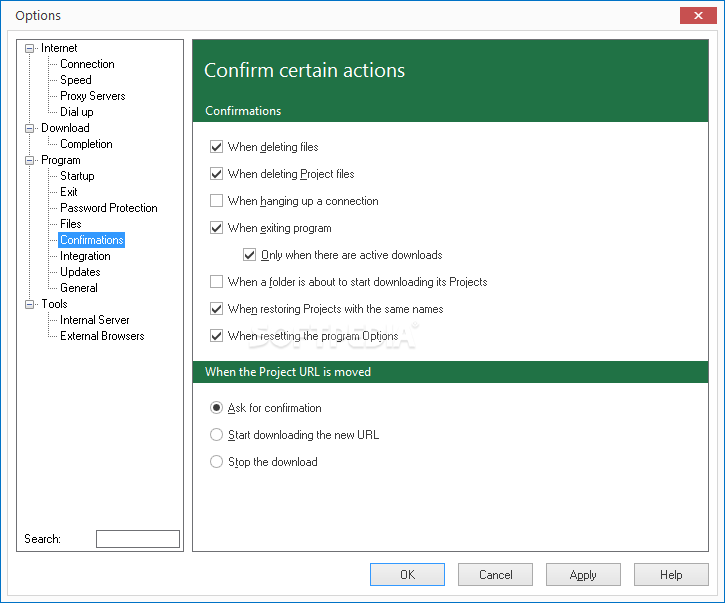Screen dimensions: 725x603
Task: Uncheck When deleting Project files
Action: 216,174
